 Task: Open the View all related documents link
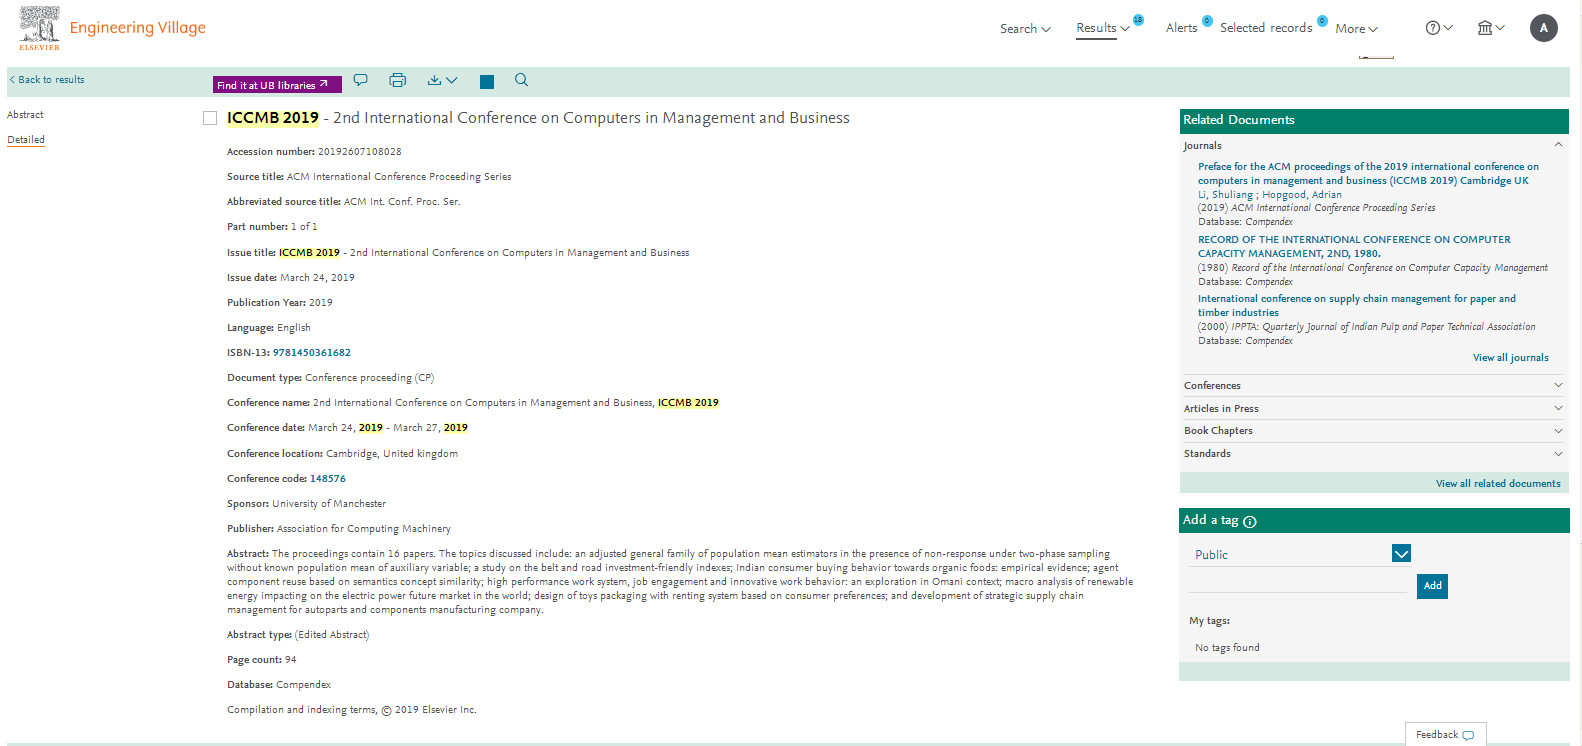pyautogui.click(x=1498, y=484)
